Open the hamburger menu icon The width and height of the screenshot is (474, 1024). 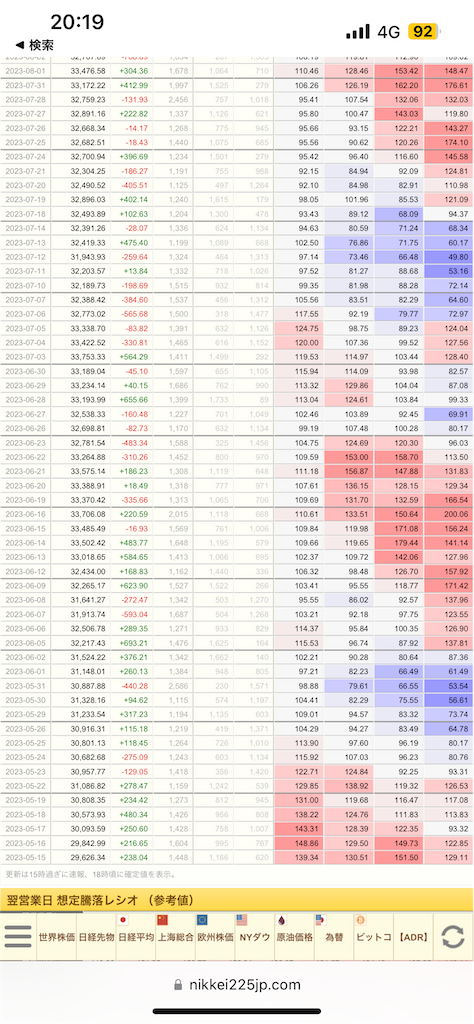[18, 936]
